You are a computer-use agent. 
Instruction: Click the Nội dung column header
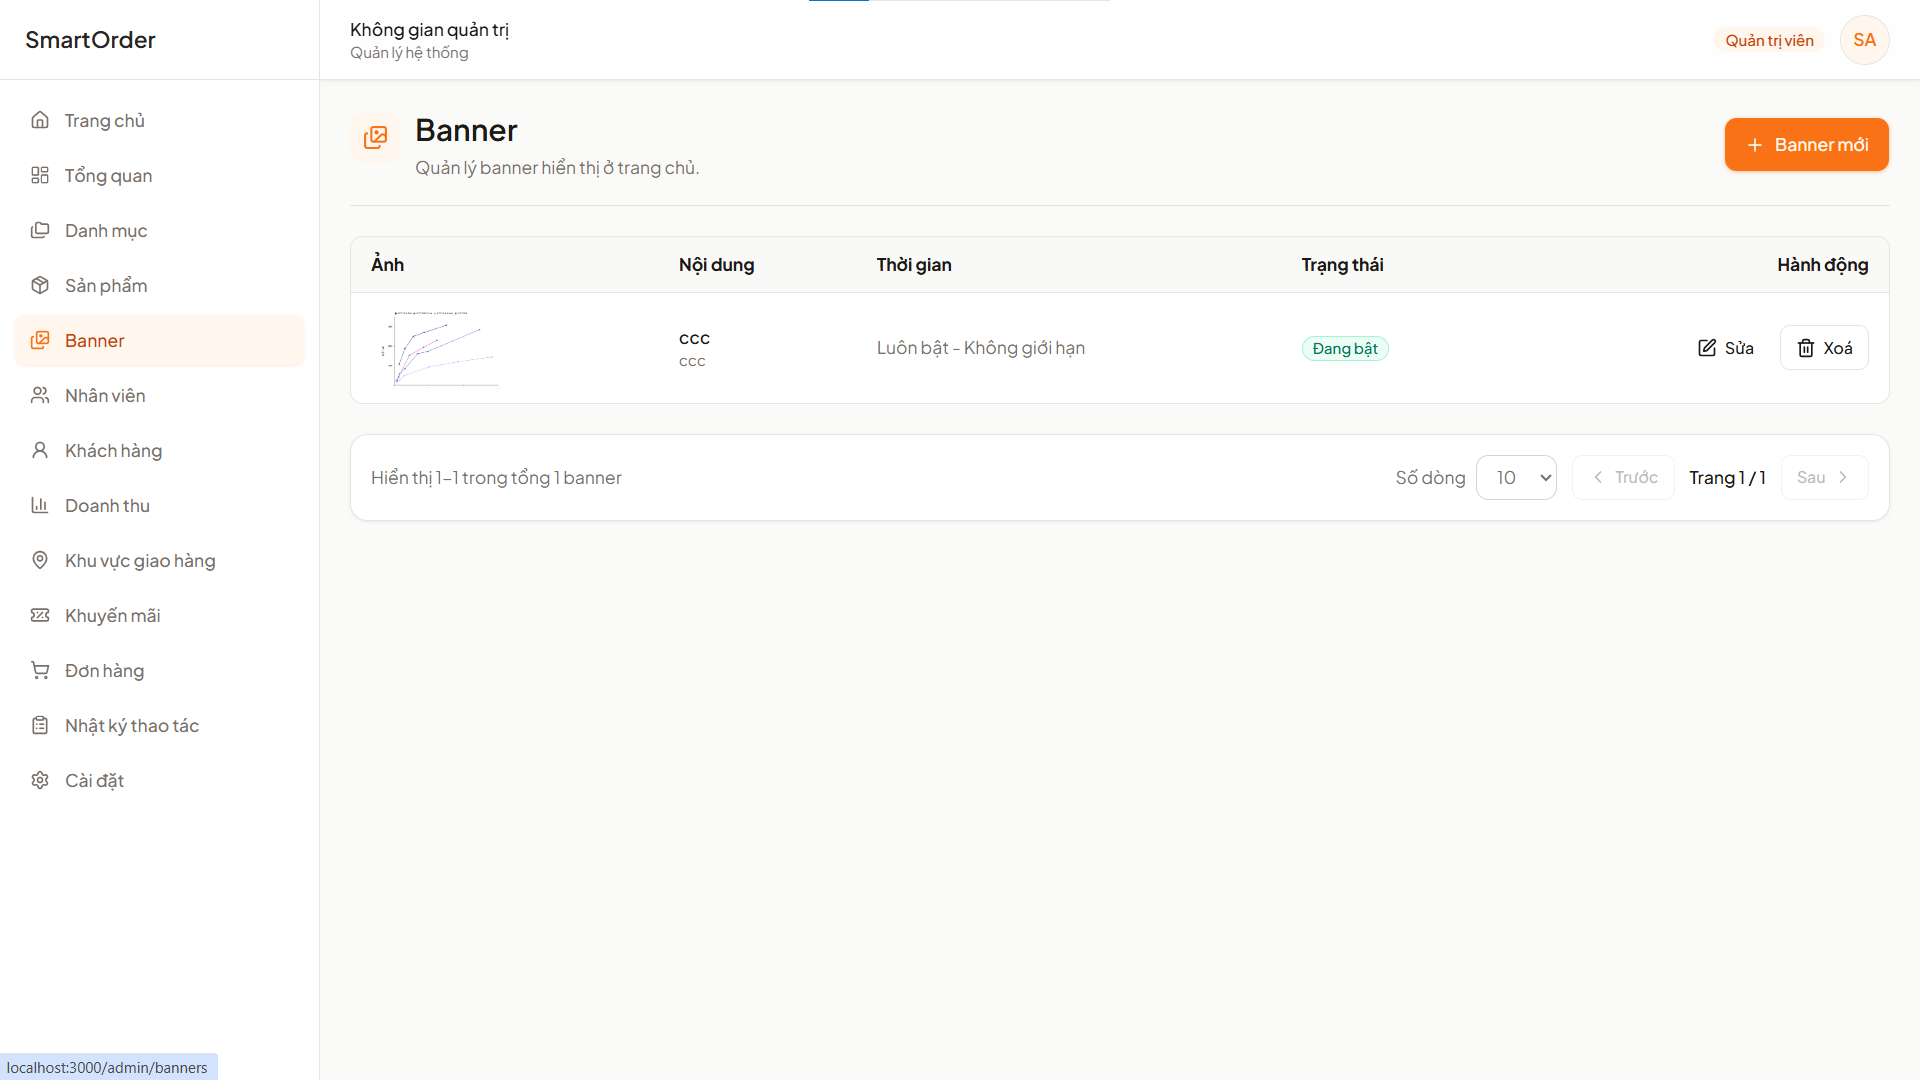tap(716, 265)
